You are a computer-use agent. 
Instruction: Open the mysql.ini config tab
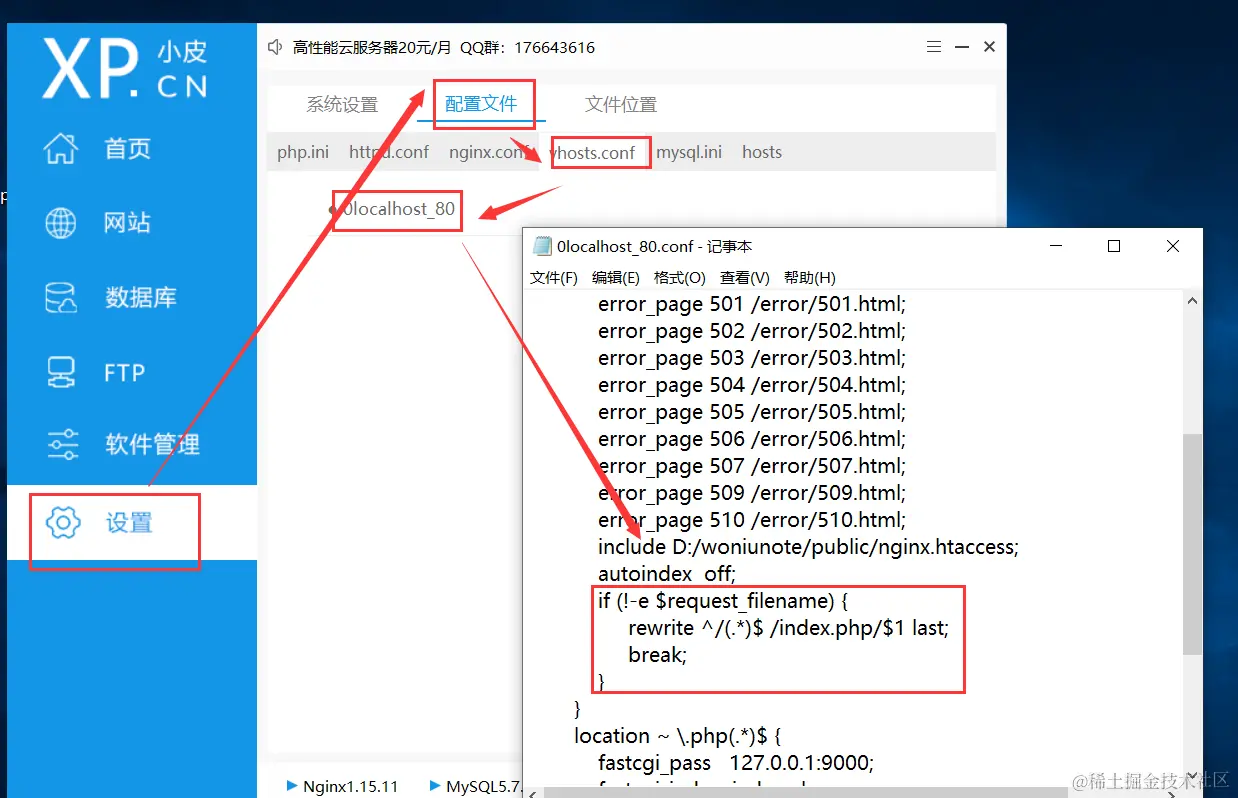click(689, 152)
